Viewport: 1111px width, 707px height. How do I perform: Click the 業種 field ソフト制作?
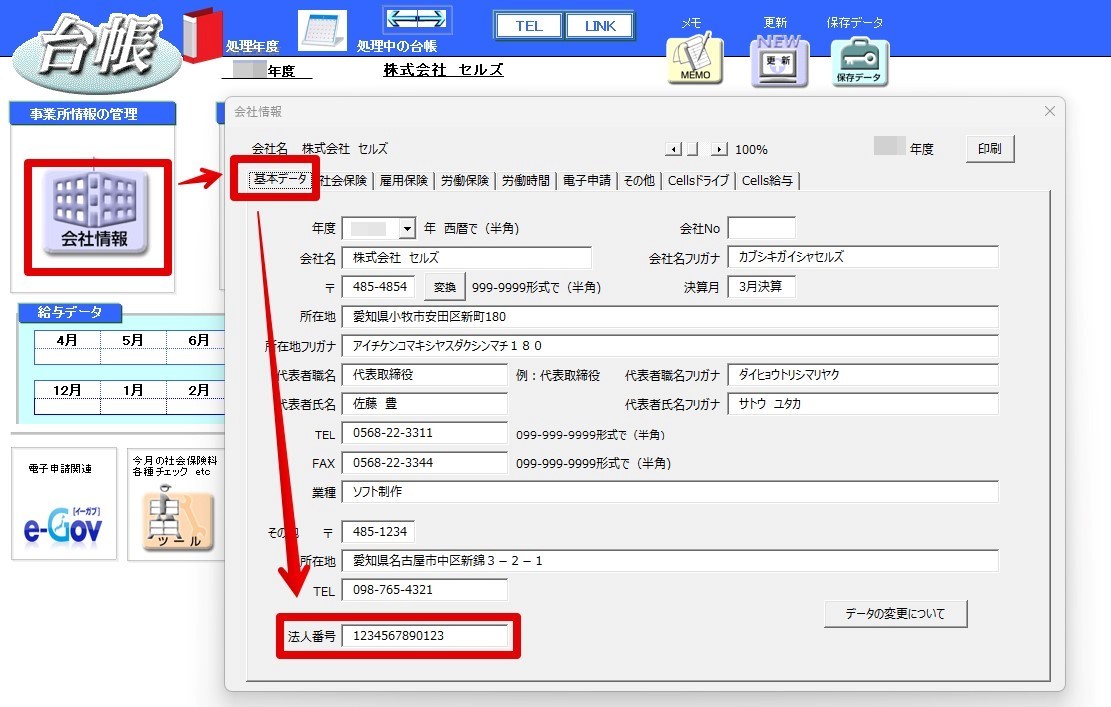tap(670, 492)
